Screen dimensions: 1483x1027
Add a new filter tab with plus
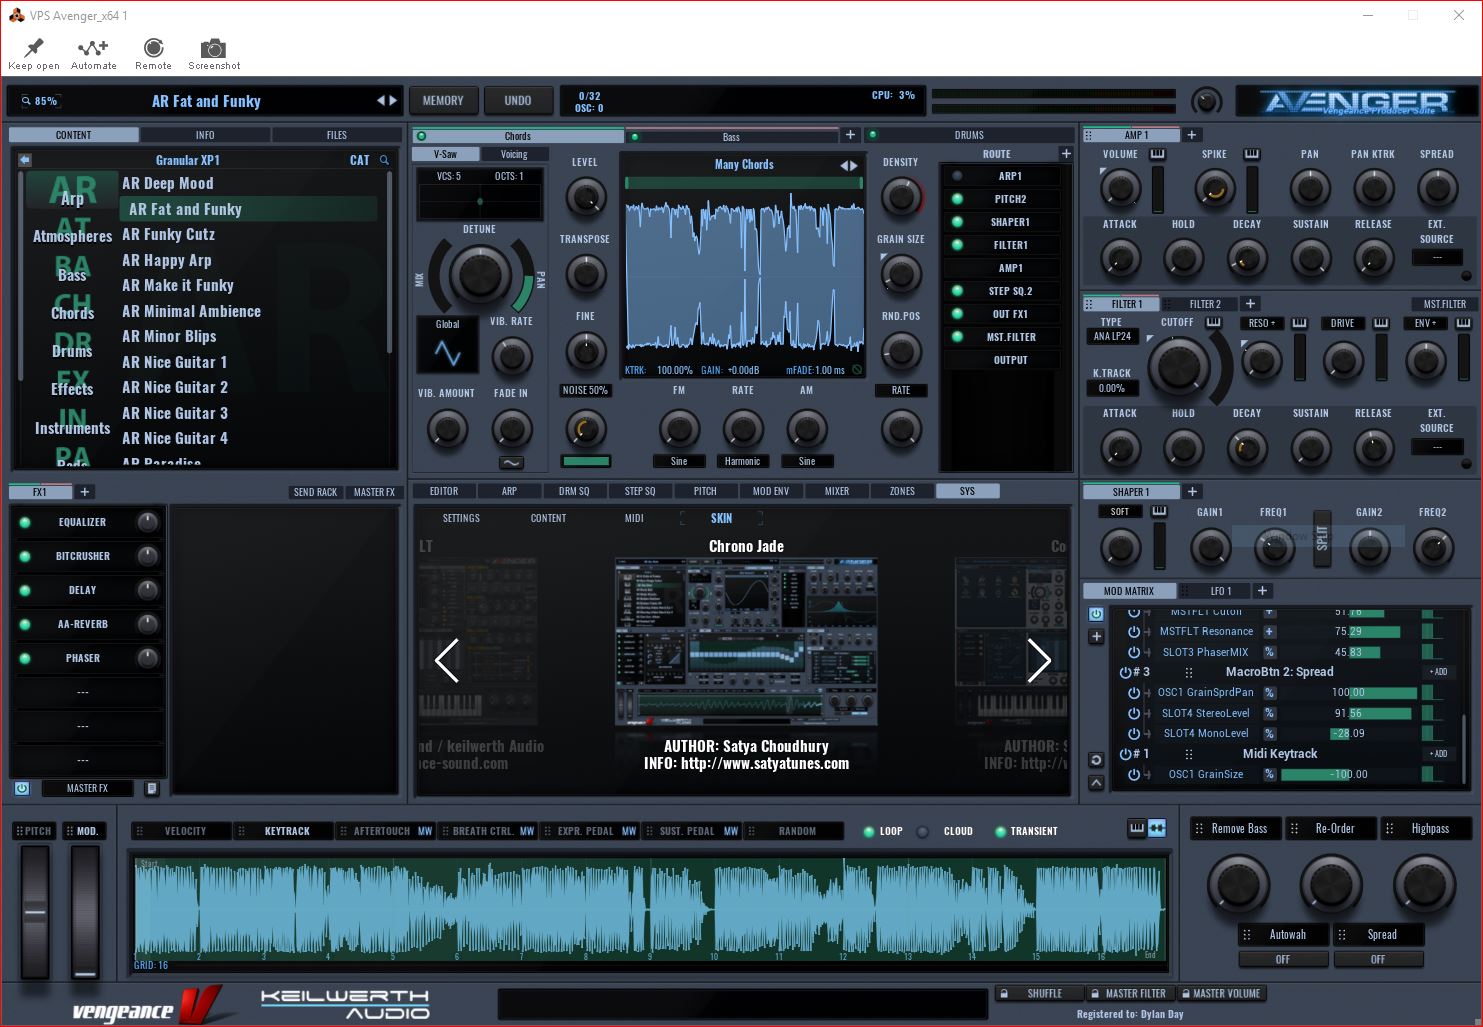click(x=1250, y=304)
